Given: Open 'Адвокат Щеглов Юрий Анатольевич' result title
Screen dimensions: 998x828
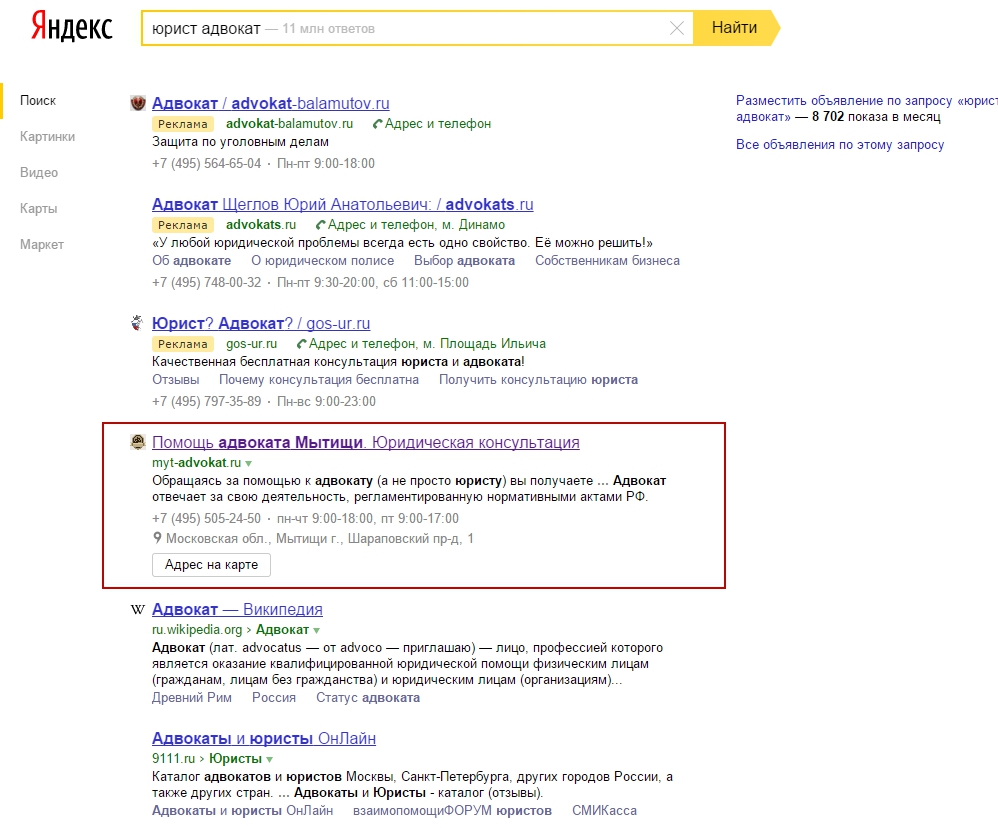Looking at the screenshot, I should tap(342, 204).
